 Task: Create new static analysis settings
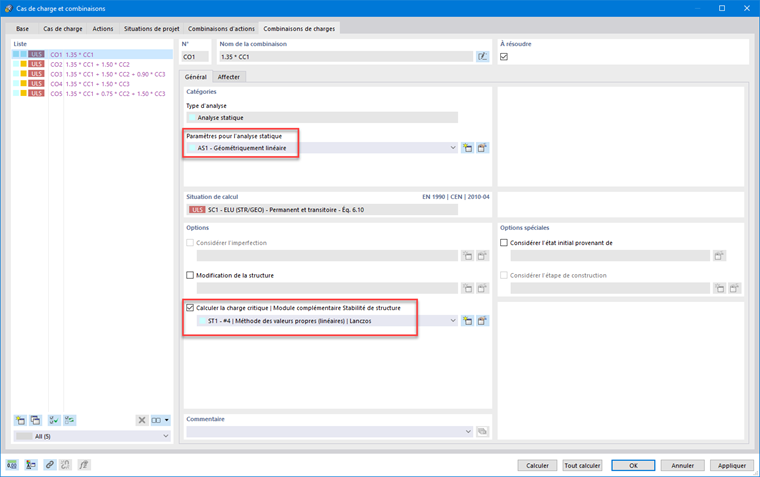pyautogui.click(x=467, y=148)
